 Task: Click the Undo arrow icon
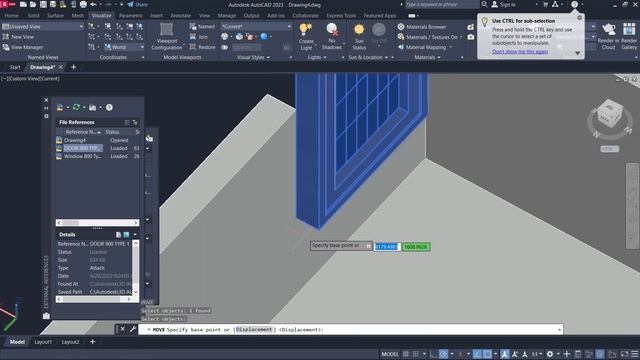pos(93,4)
